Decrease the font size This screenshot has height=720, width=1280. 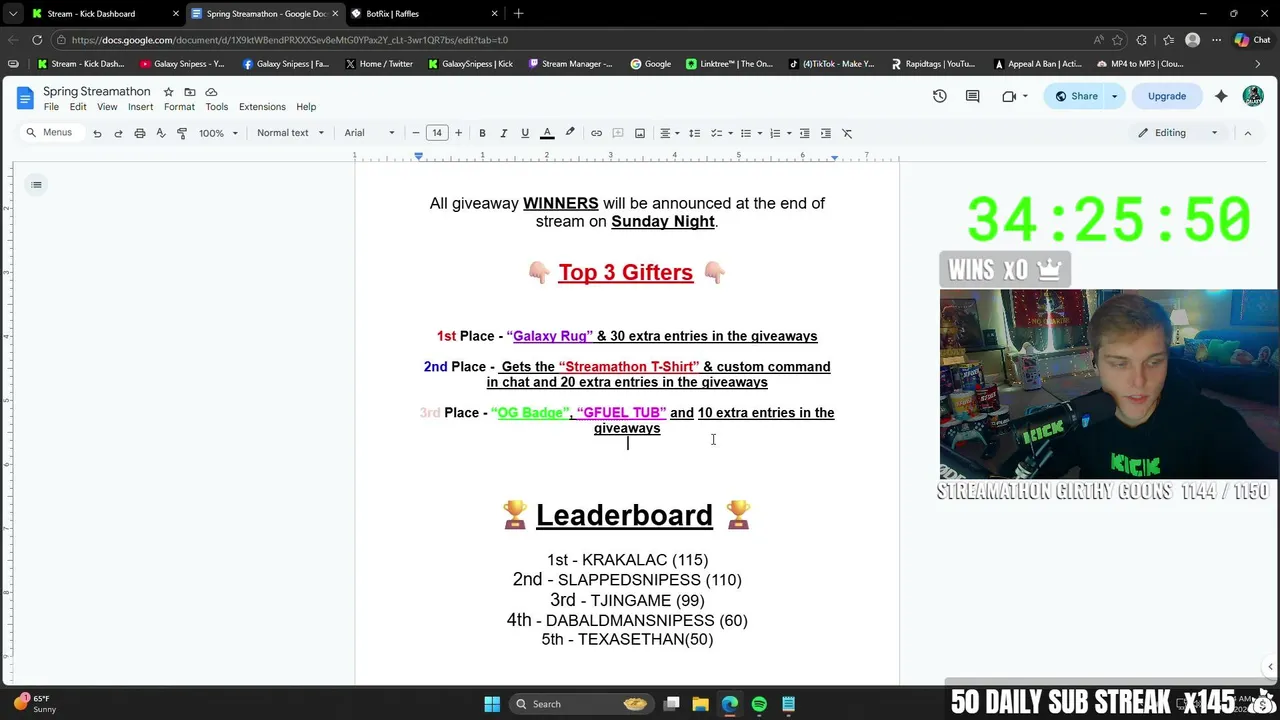[416, 133]
